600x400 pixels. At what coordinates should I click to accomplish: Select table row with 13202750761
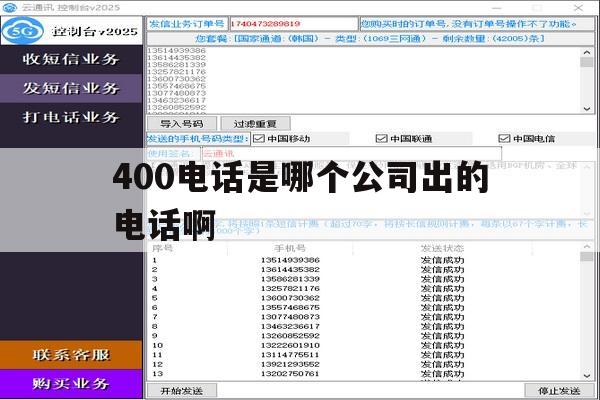tap(364, 374)
